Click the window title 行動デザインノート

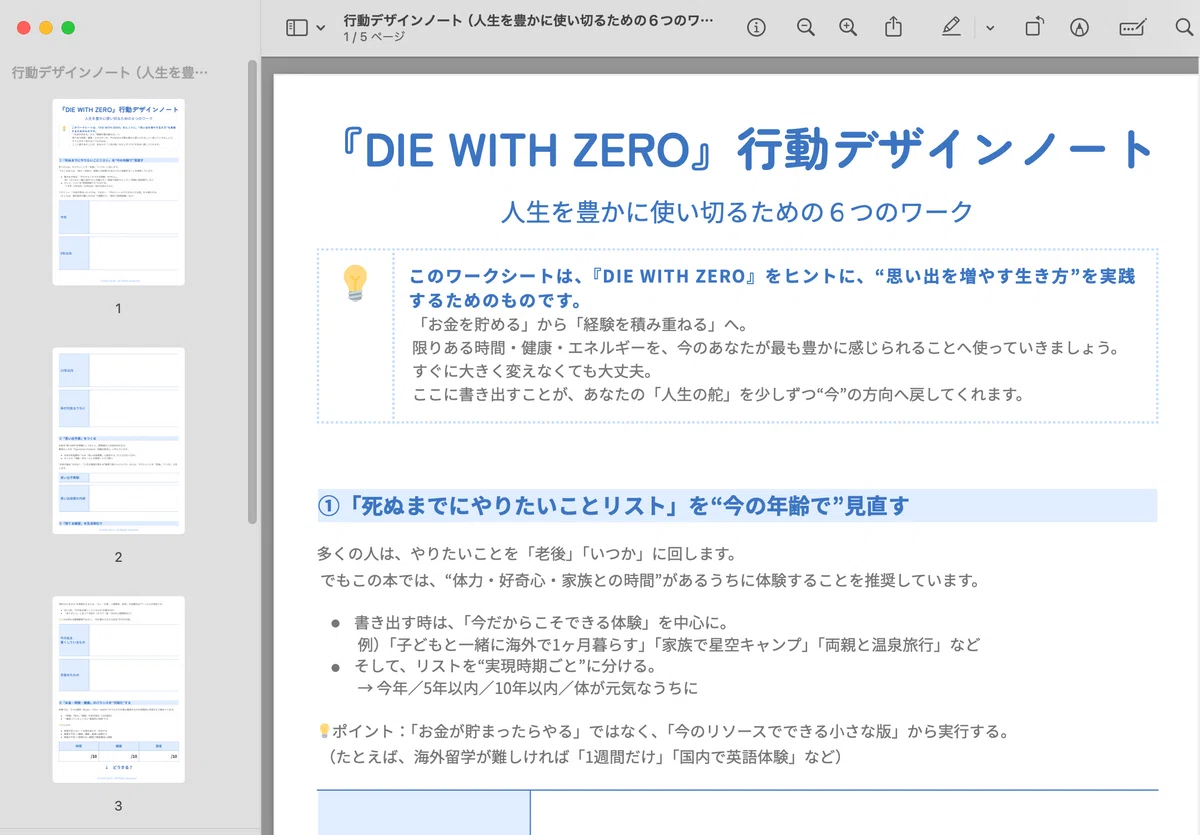[x=529, y=20]
